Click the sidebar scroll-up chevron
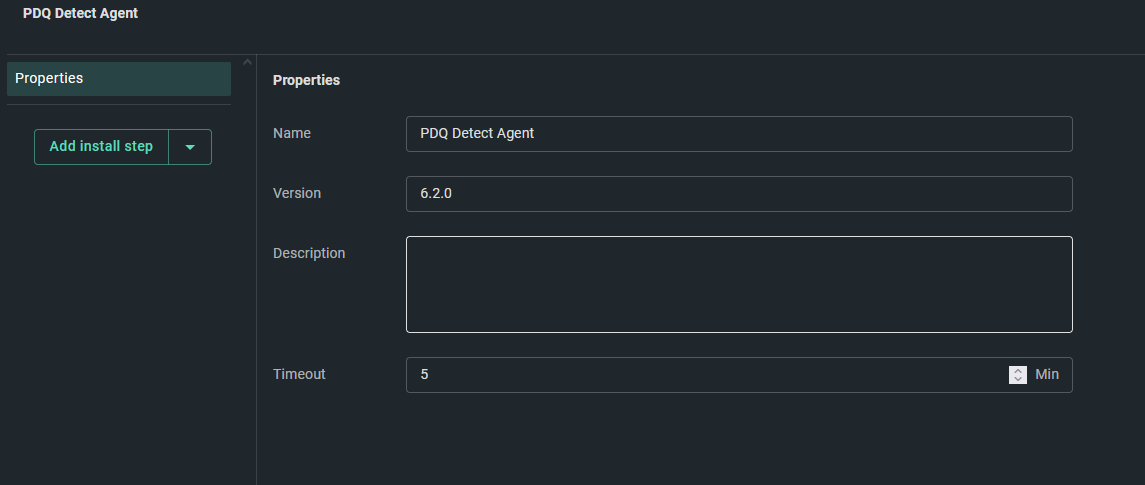The image size is (1145, 485). coord(248,62)
